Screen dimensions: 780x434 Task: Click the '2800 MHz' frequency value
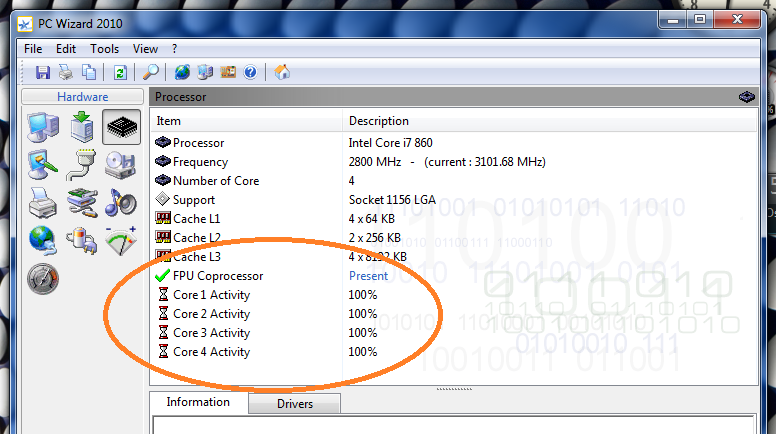[x=375, y=162]
